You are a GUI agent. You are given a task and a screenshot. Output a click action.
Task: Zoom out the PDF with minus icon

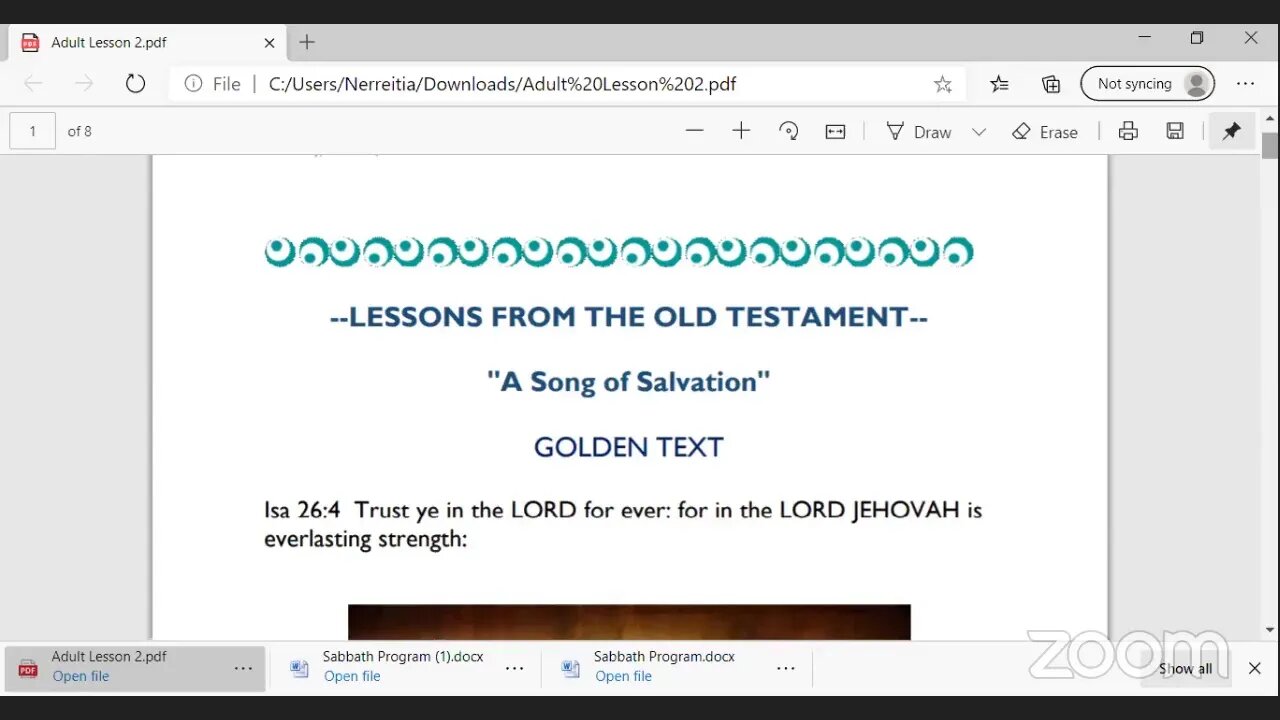(x=695, y=131)
